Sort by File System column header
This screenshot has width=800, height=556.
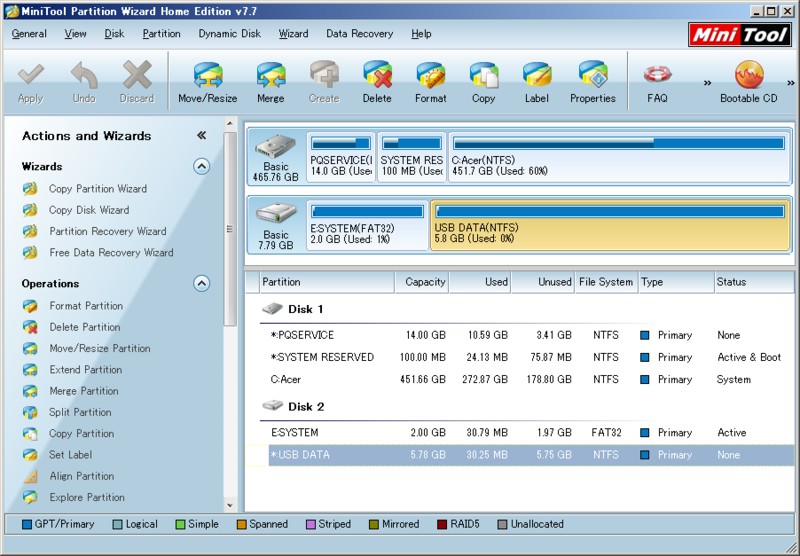click(x=606, y=282)
